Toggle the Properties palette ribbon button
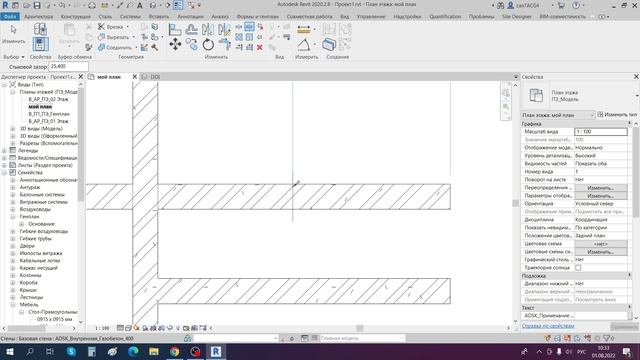The height and width of the screenshot is (360, 640). click(x=40, y=44)
